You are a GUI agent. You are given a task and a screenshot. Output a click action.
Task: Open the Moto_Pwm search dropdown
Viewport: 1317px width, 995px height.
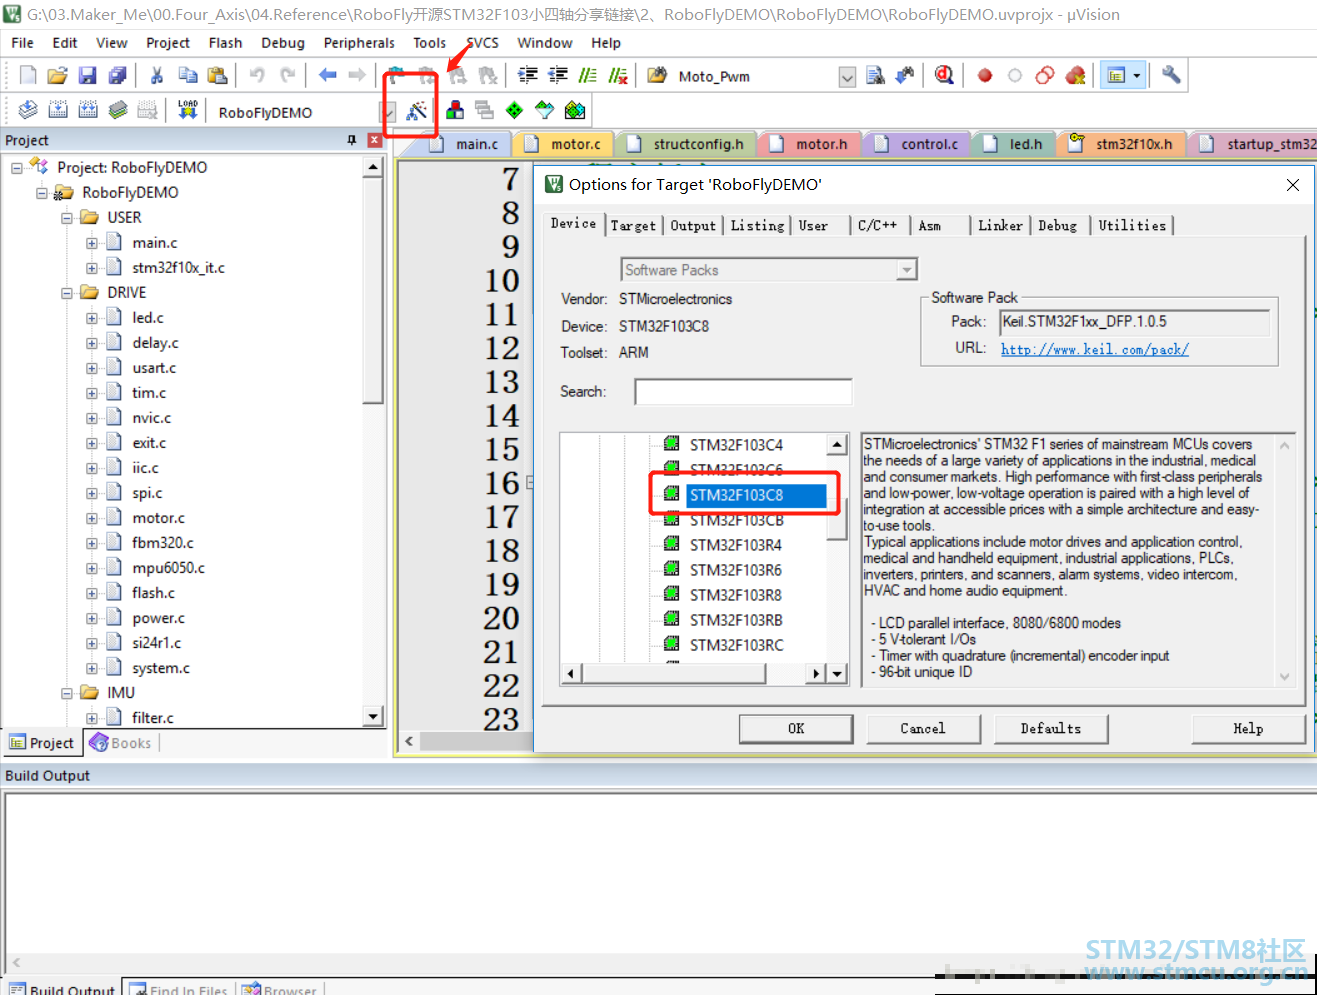pos(847,77)
